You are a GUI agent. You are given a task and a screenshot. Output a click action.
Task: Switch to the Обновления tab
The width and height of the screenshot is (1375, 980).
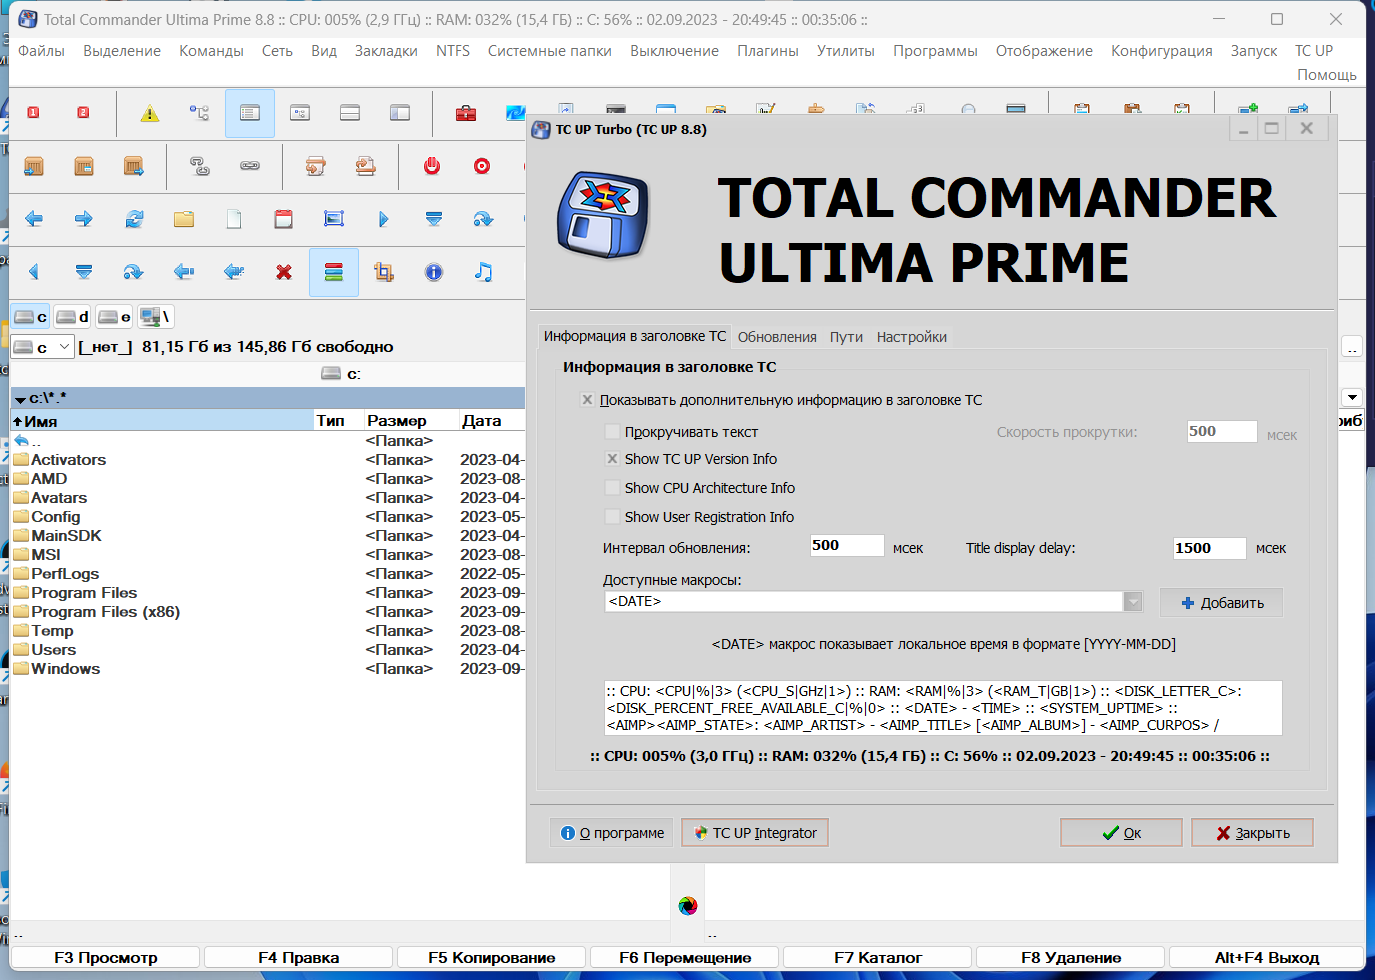click(x=777, y=337)
